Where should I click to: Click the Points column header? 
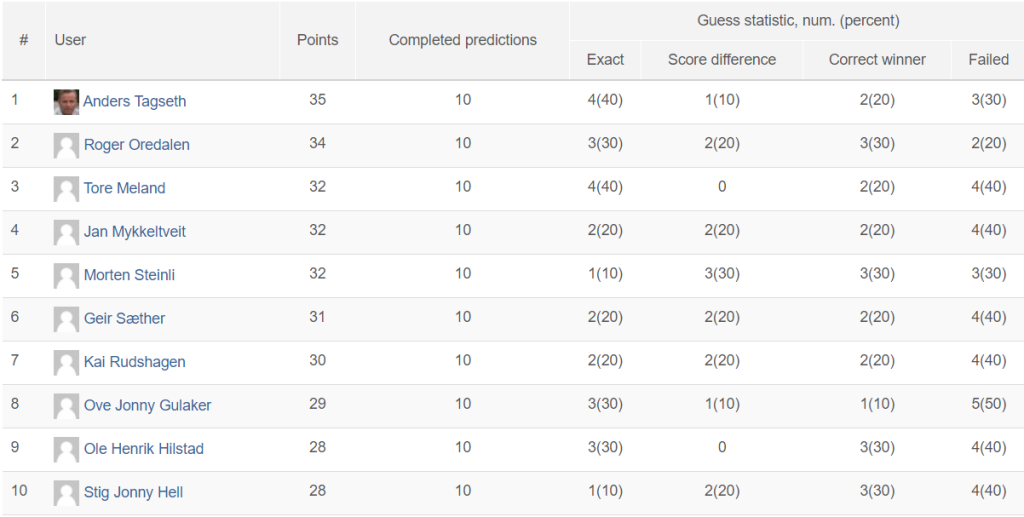pos(317,40)
